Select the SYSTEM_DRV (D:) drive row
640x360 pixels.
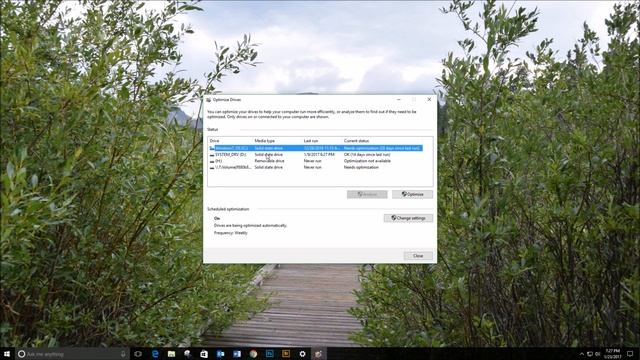316,155
